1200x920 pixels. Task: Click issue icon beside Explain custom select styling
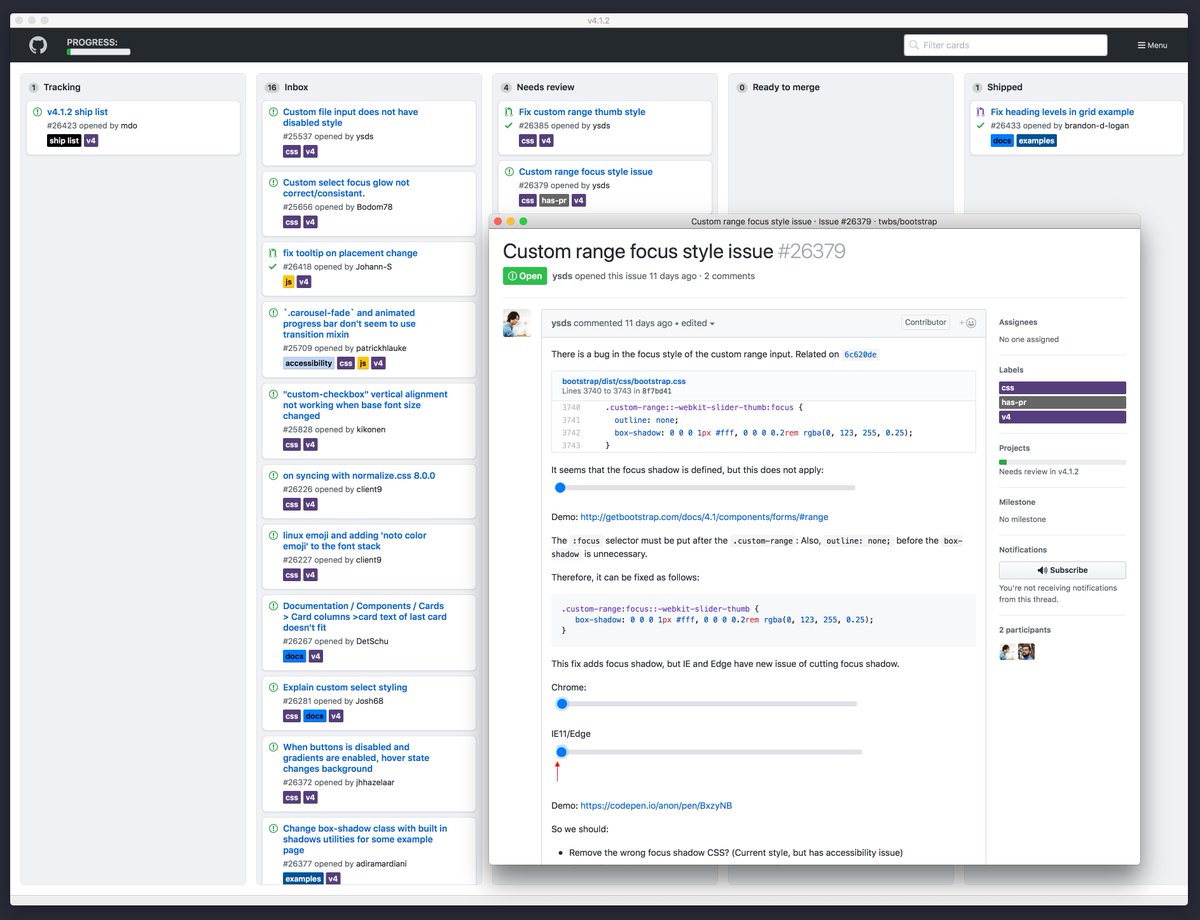click(x=273, y=688)
